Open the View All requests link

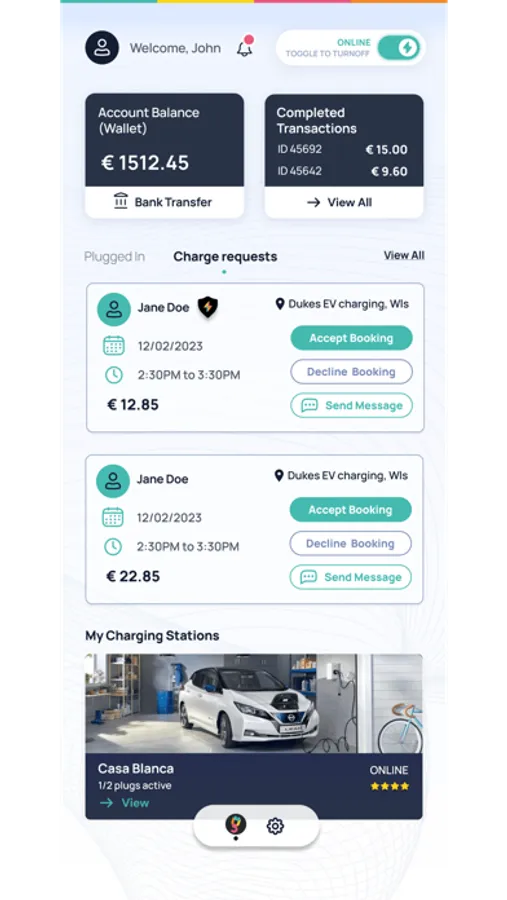pos(404,255)
